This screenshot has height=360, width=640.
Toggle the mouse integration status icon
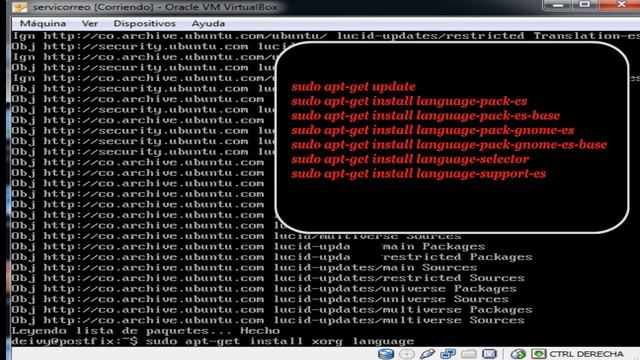click(x=518, y=354)
